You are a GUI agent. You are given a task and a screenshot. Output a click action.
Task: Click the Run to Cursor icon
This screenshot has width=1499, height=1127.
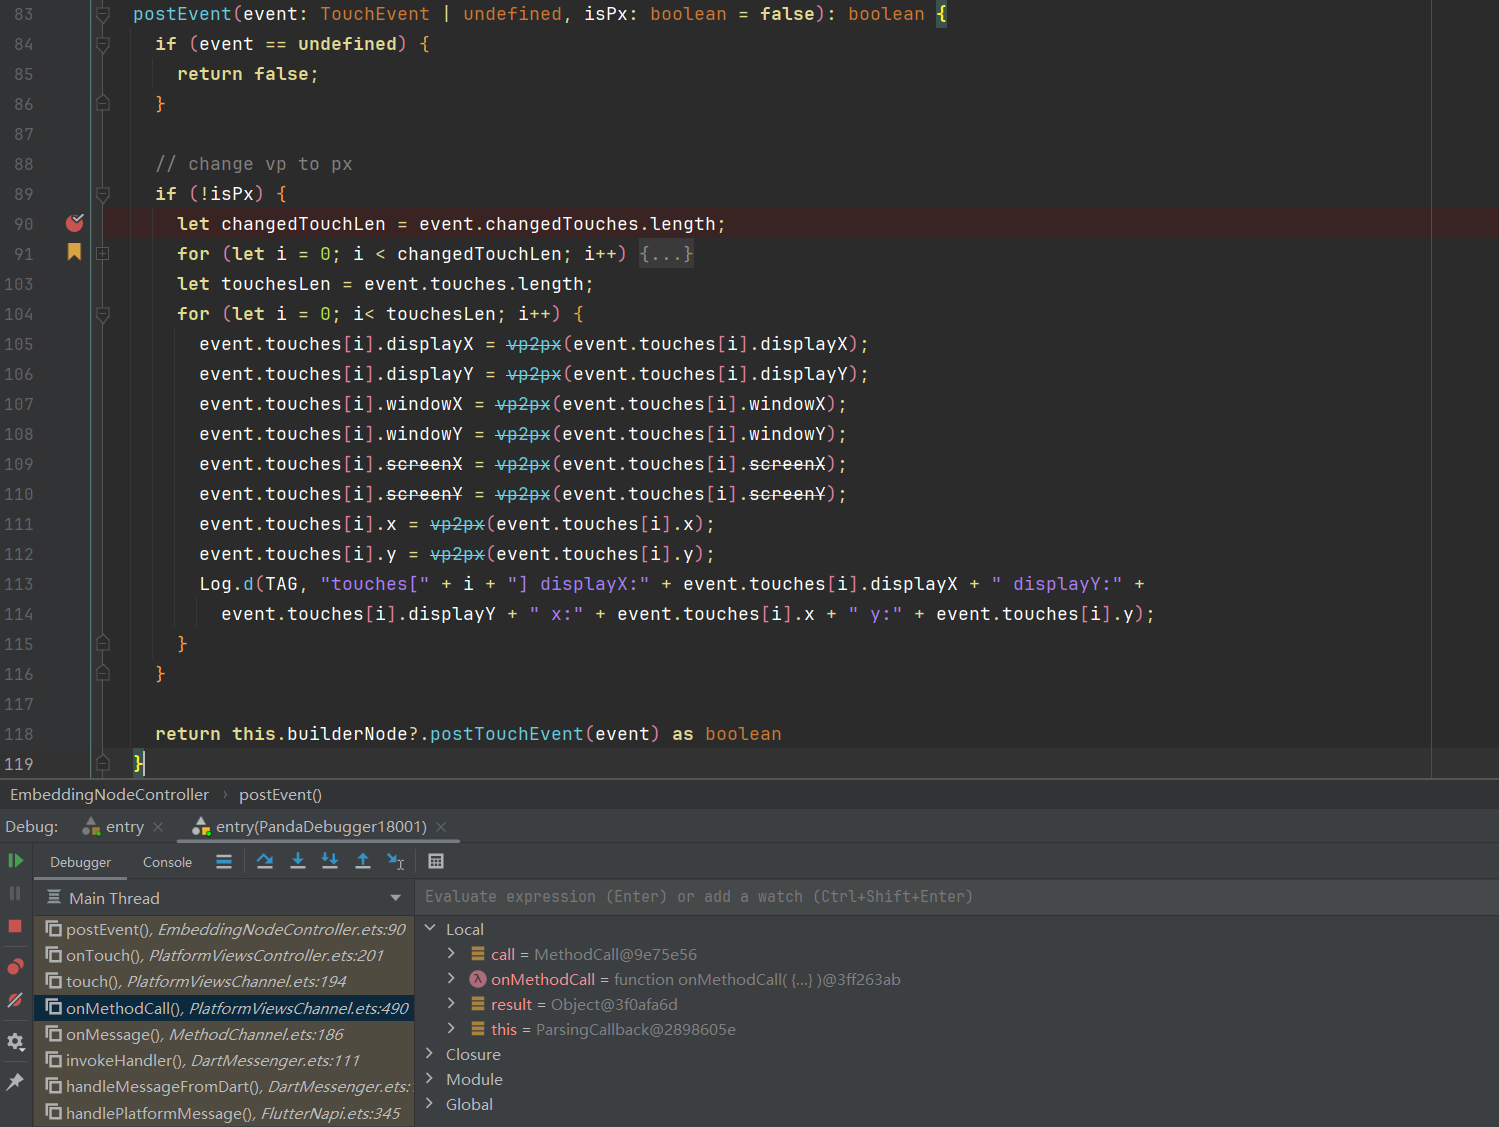tap(396, 861)
